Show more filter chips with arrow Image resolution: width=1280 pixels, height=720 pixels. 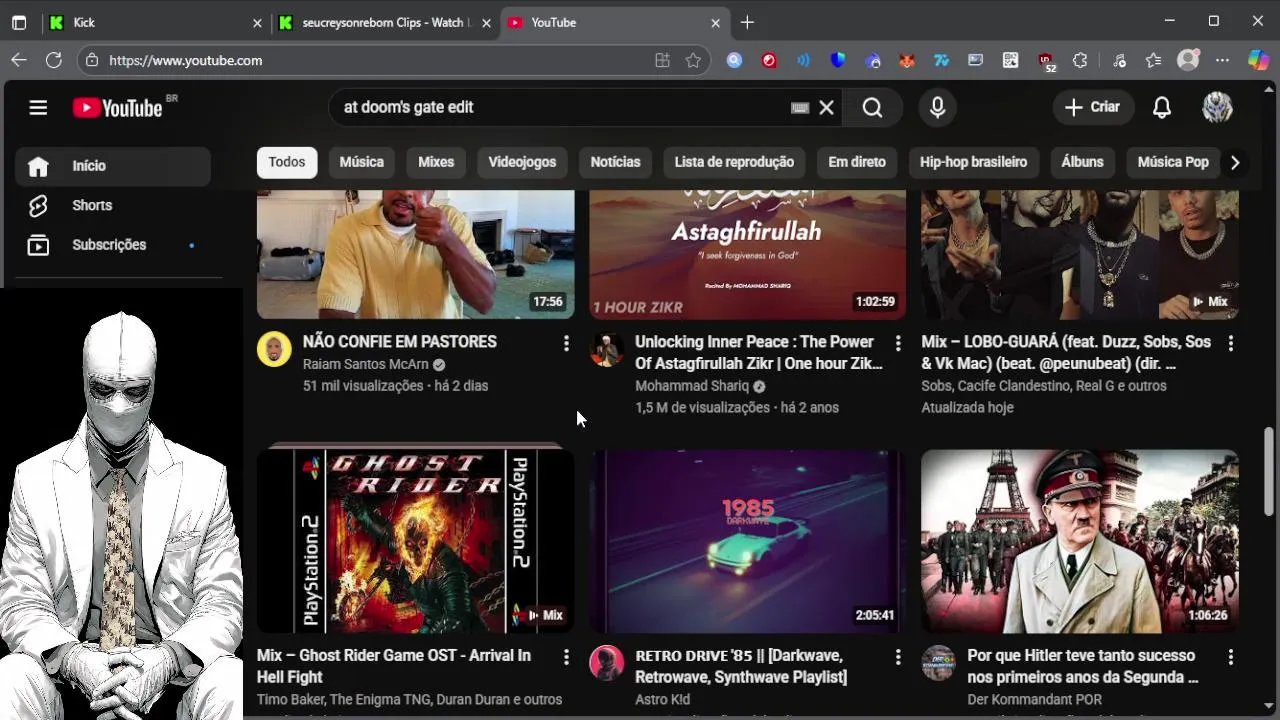(1235, 162)
